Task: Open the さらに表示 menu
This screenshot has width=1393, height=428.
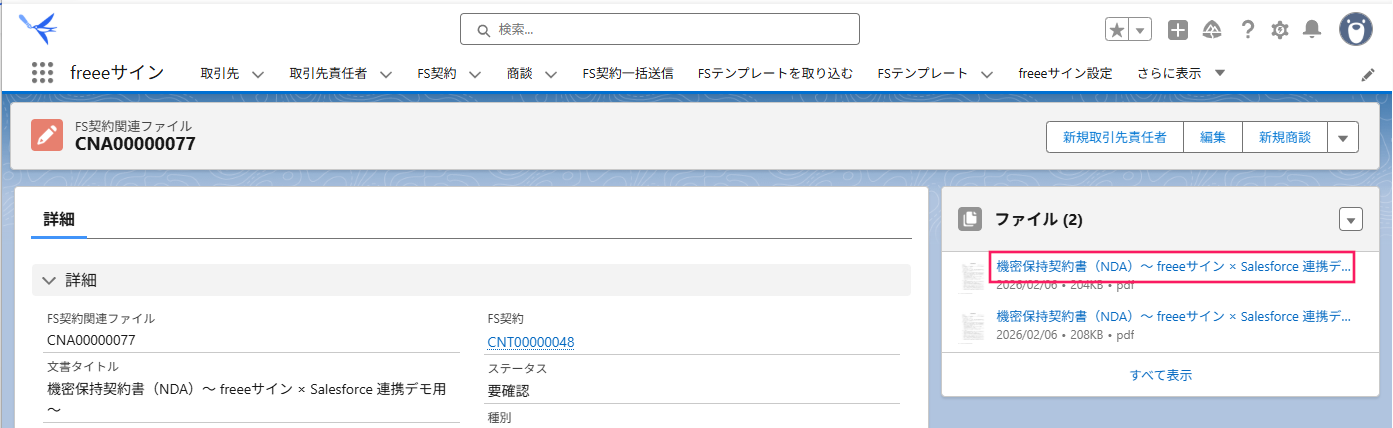Action: tap(1181, 73)
